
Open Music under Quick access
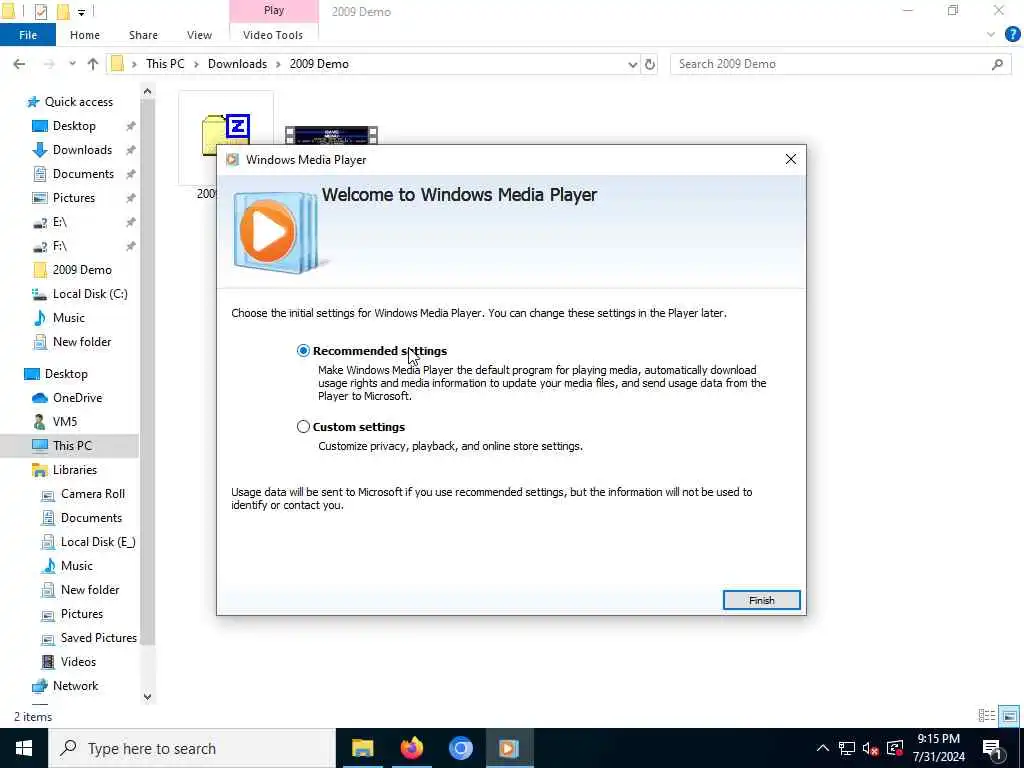click(69, 318)
